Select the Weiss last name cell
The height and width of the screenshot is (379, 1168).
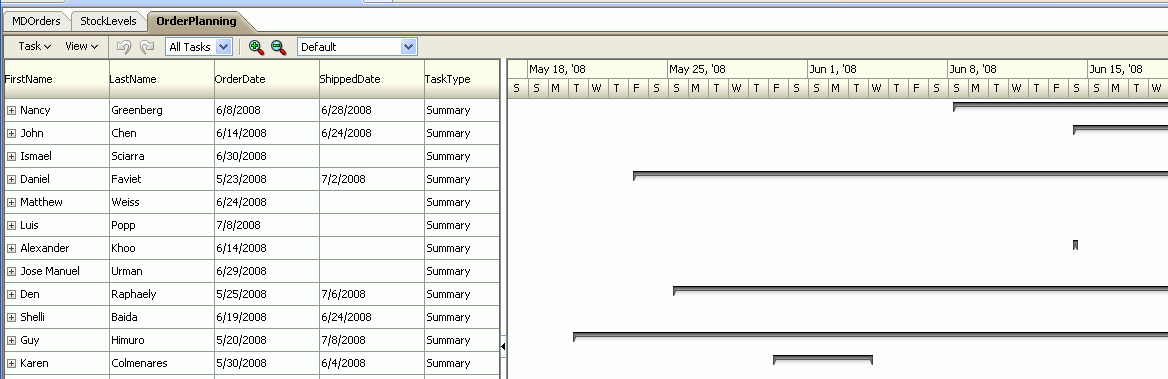(x=162, y=203)
